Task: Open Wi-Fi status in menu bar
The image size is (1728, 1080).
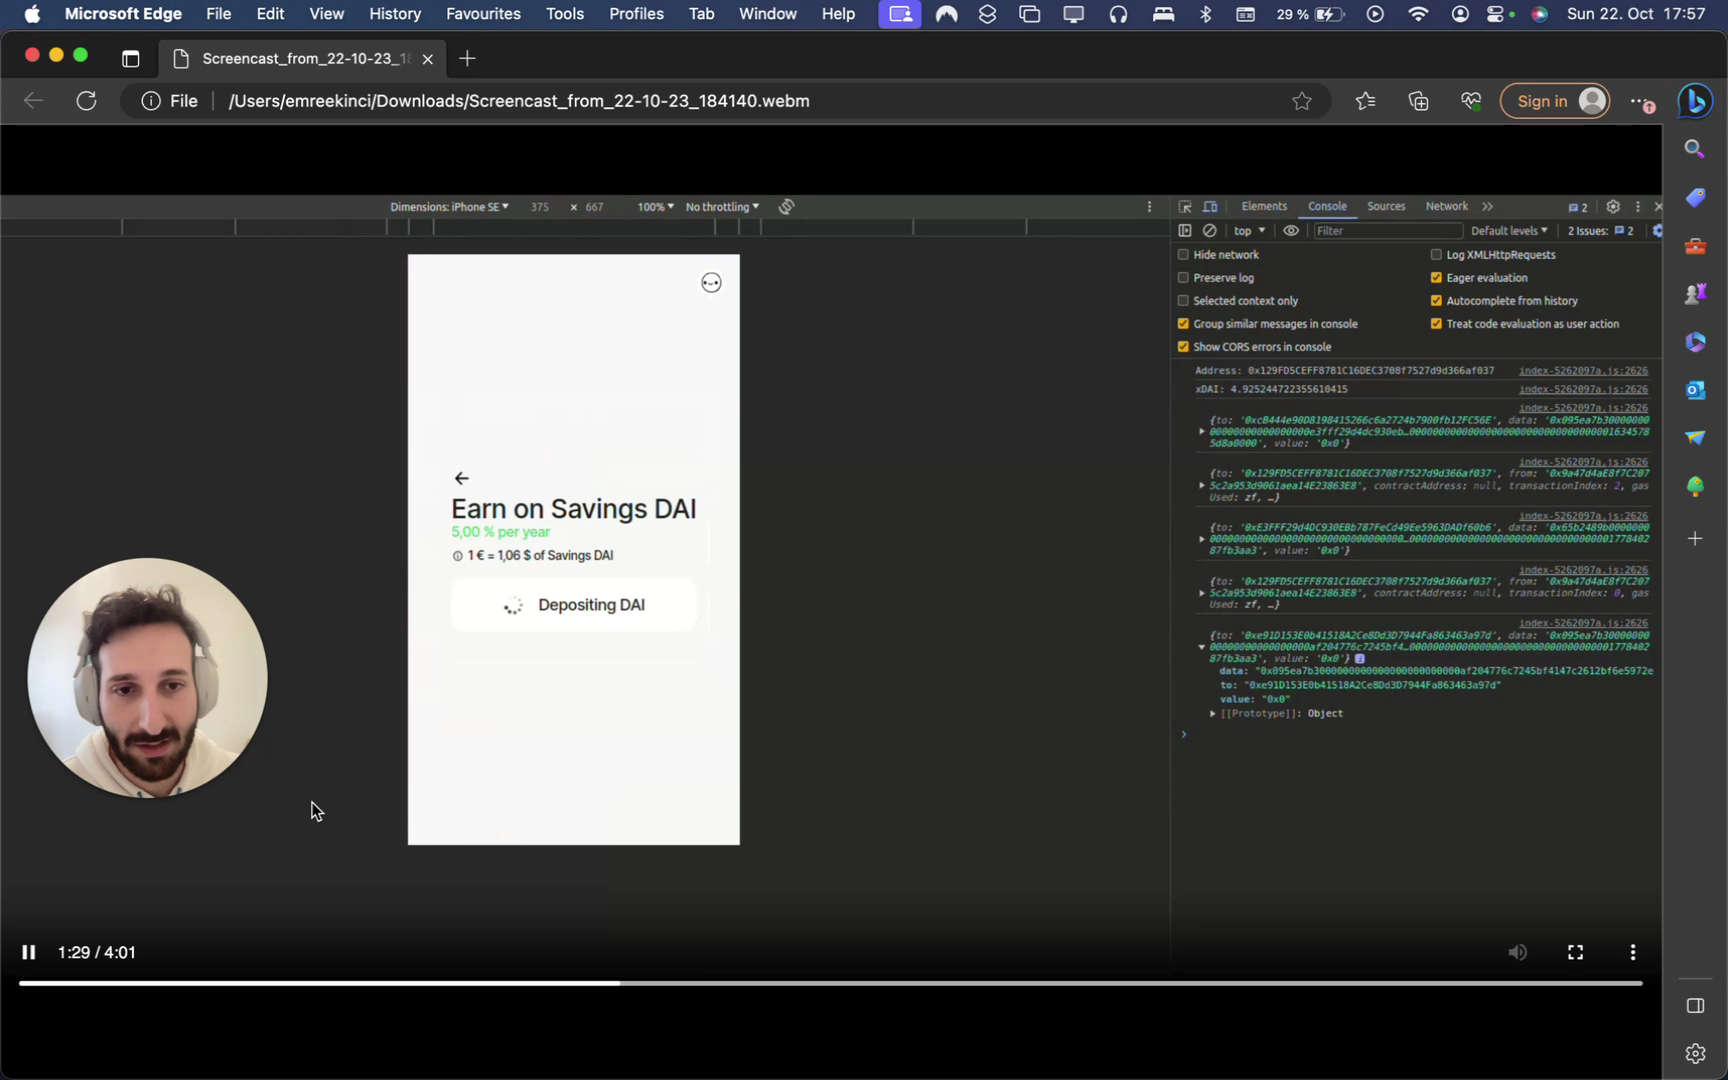Action: point(1417,14)
